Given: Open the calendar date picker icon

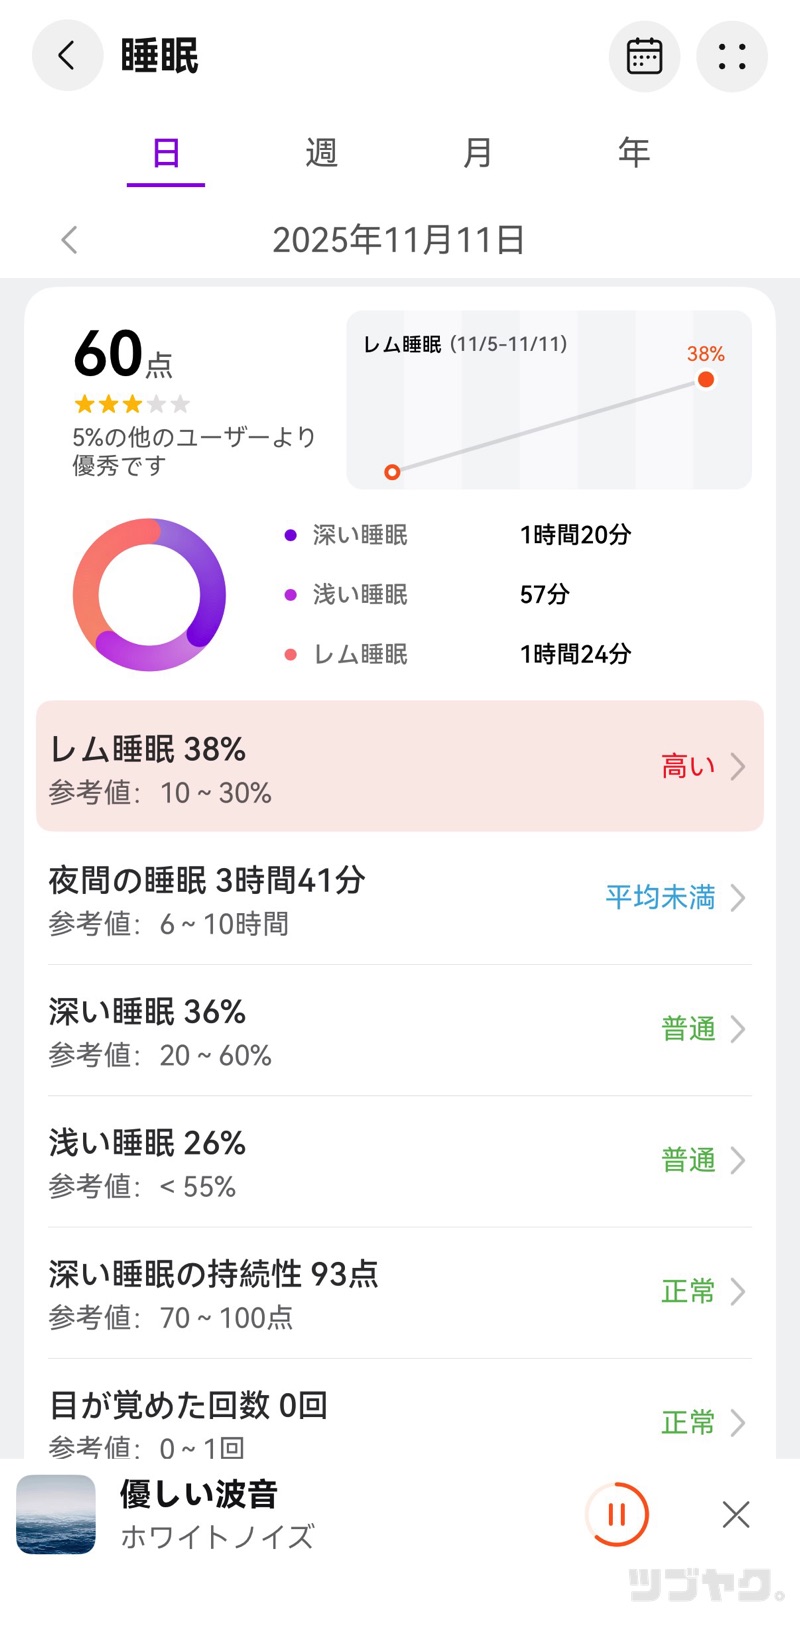Looking at the screenshot, I should click(x=644, y=56).
